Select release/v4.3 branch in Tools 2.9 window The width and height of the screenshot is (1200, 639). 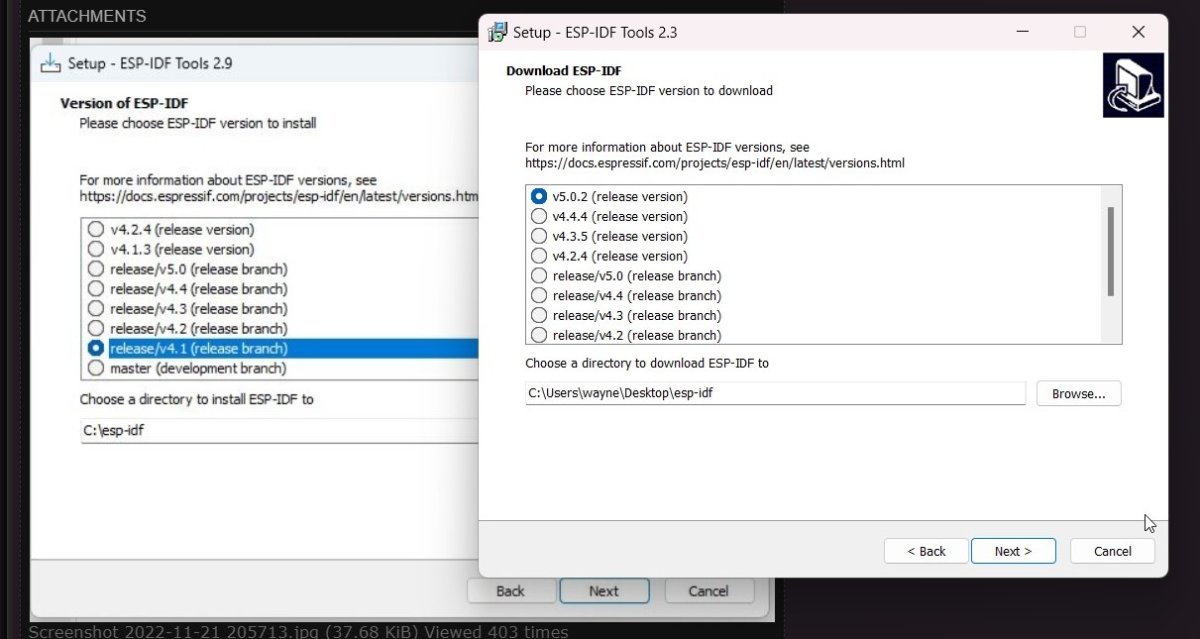click(96, 309)
